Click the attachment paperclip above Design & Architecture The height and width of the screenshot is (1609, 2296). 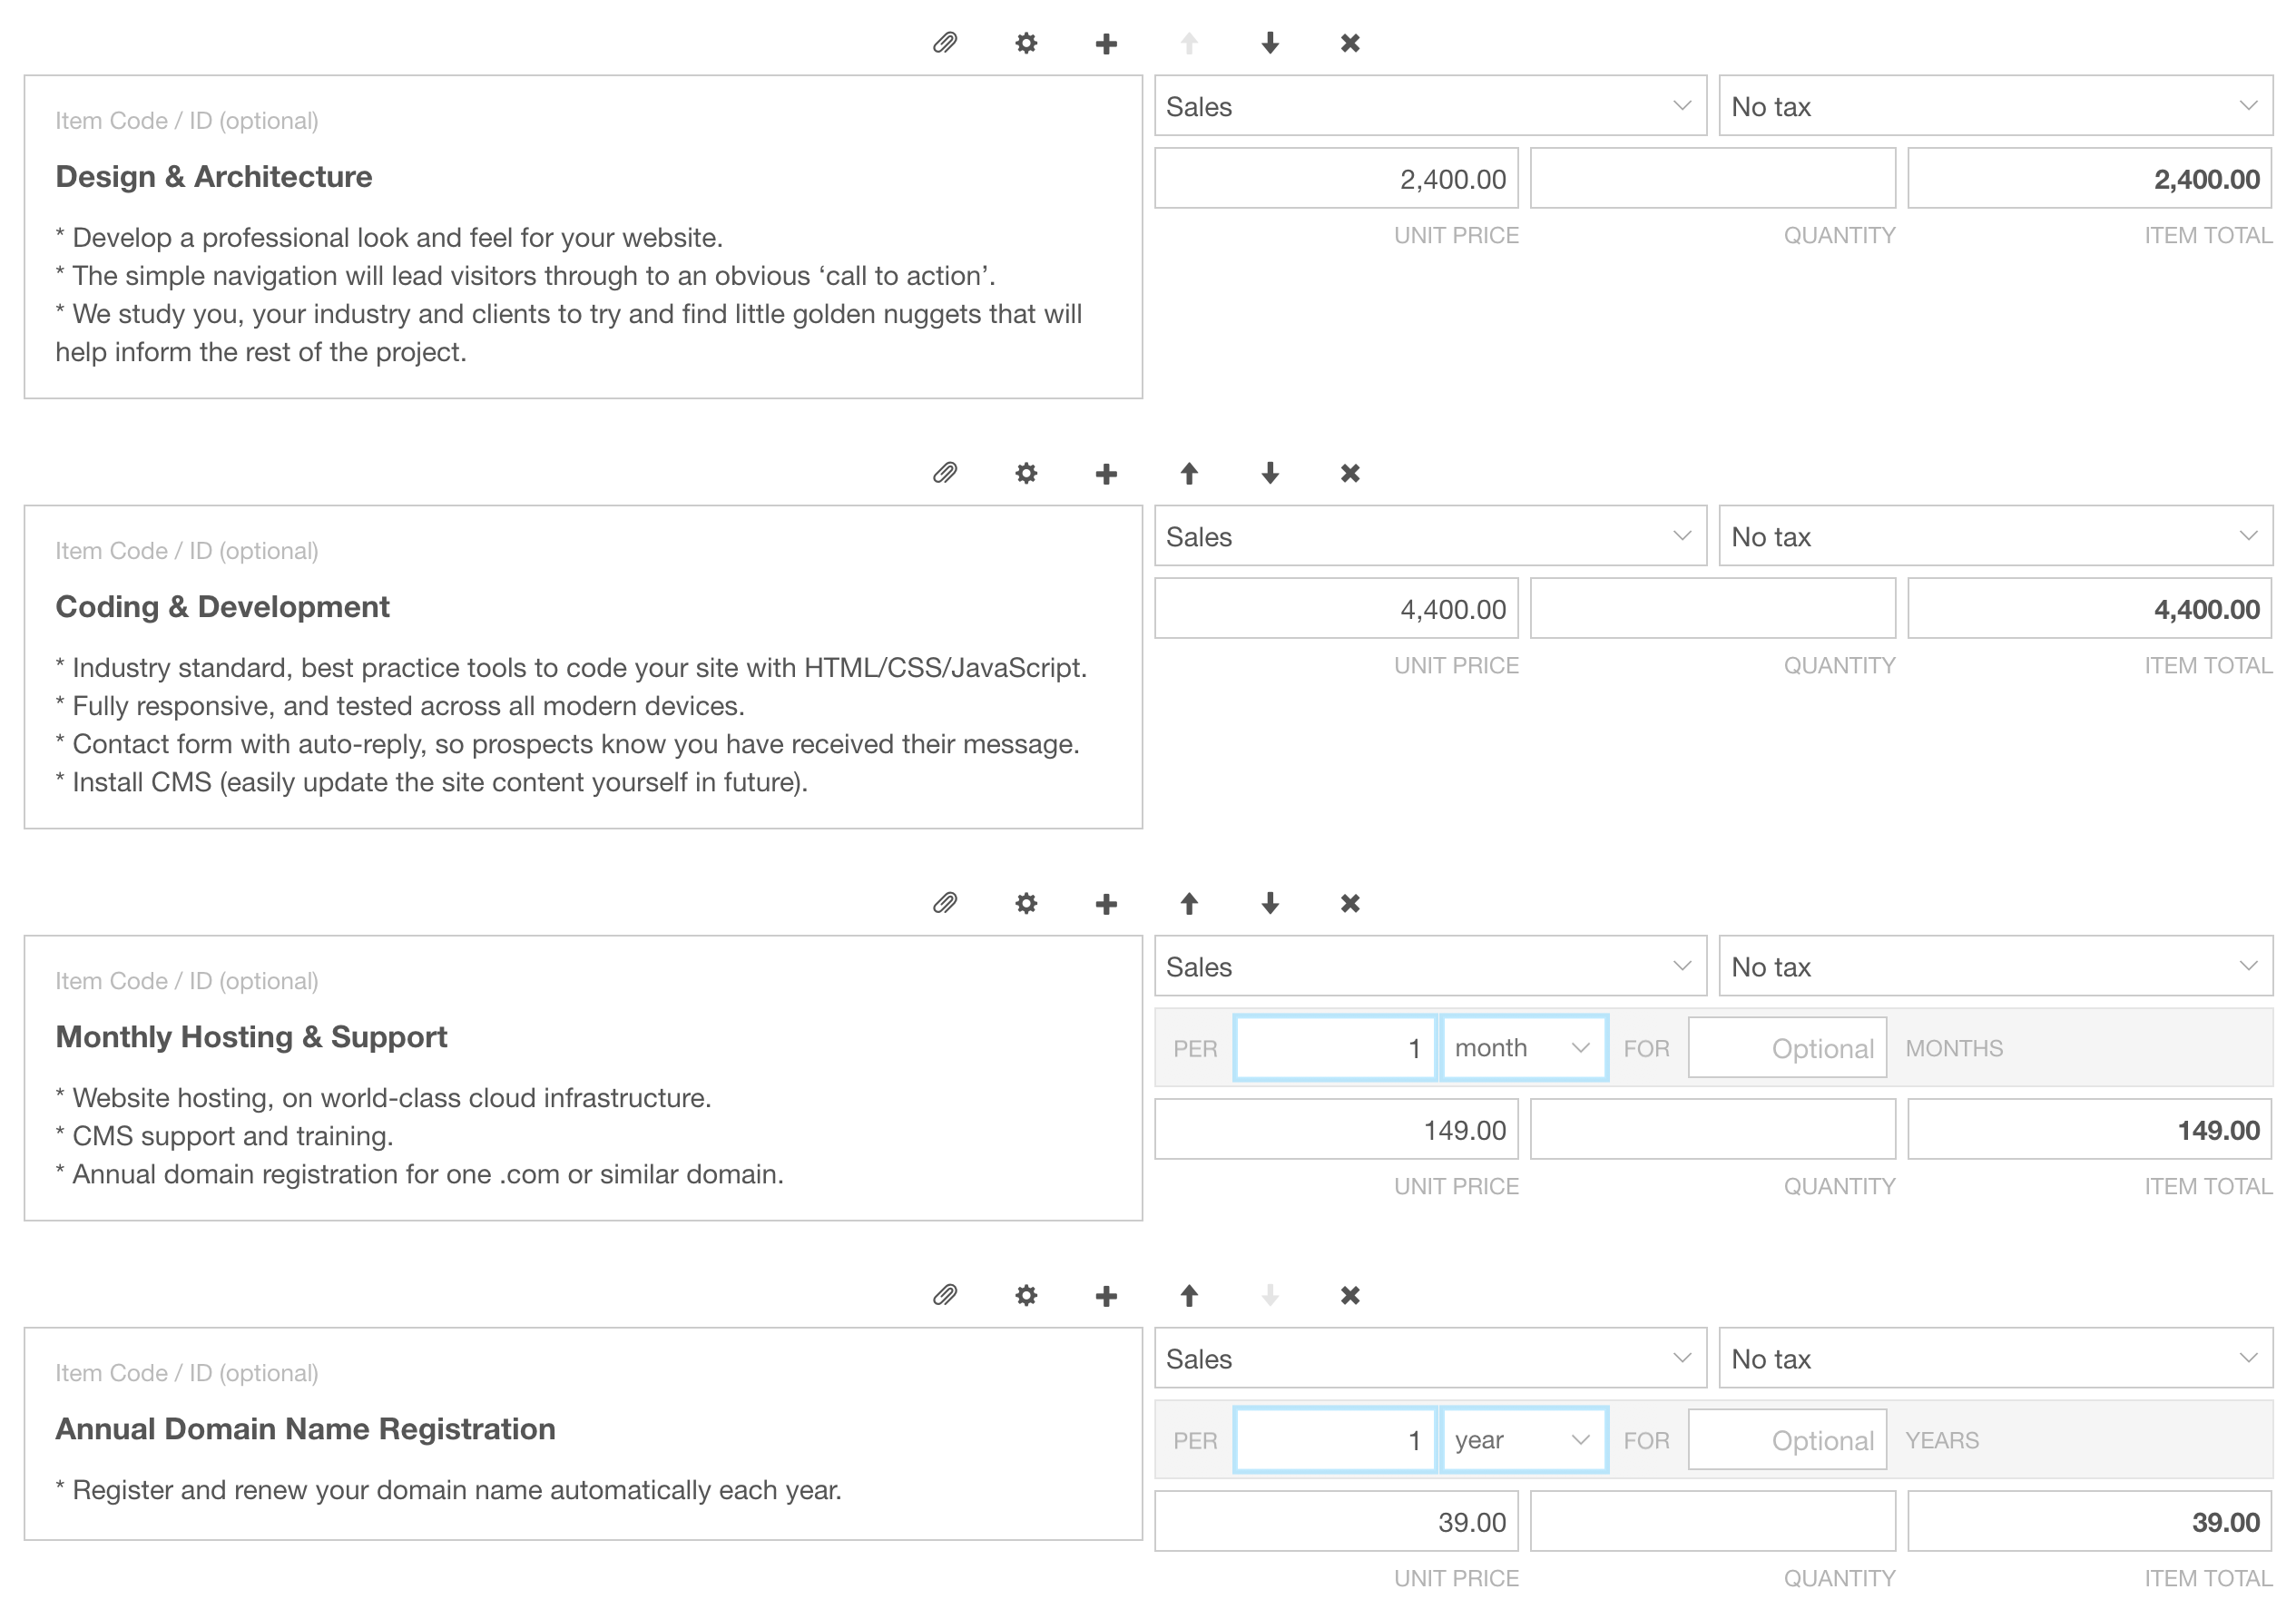[x=944, y=43]
